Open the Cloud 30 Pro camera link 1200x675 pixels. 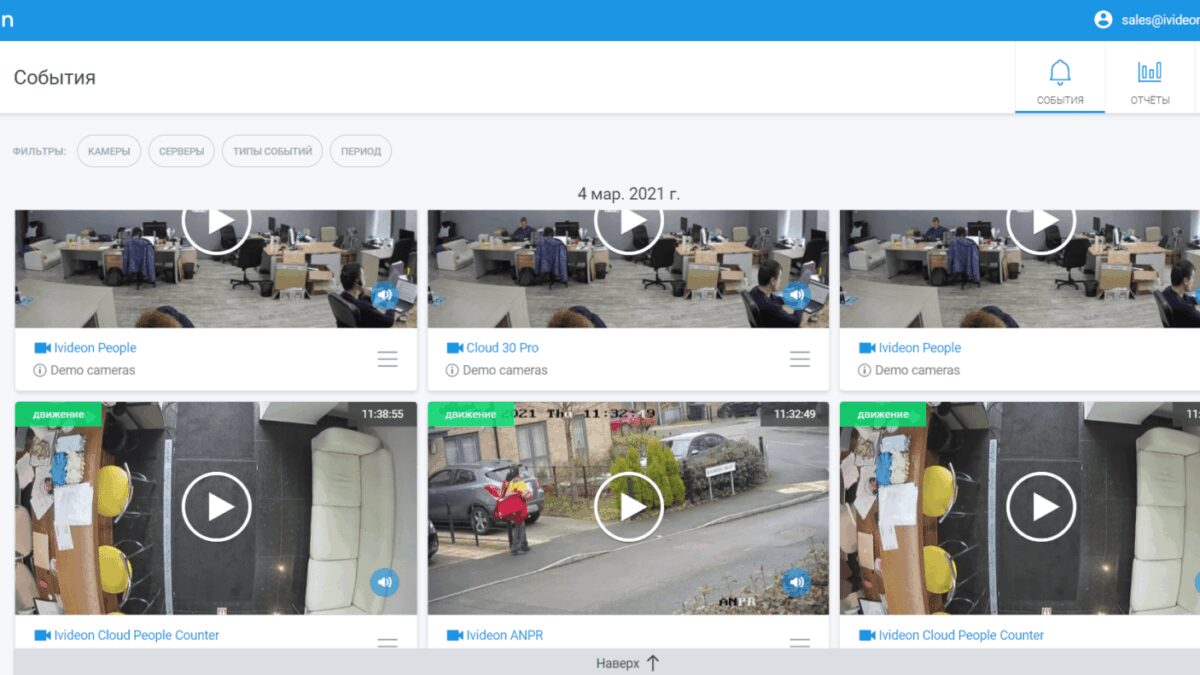coord(502,348)
